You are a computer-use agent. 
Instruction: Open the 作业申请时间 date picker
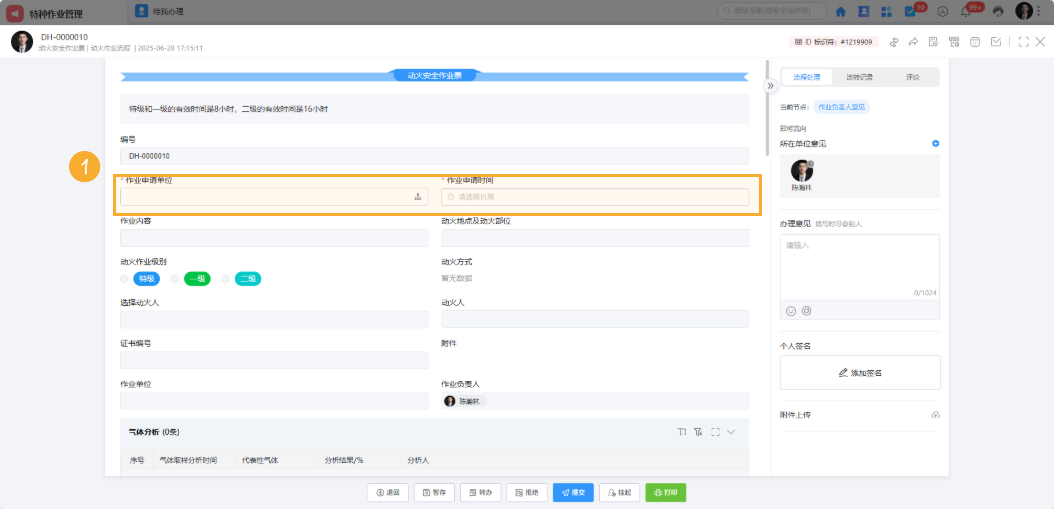tap(595, 197)
